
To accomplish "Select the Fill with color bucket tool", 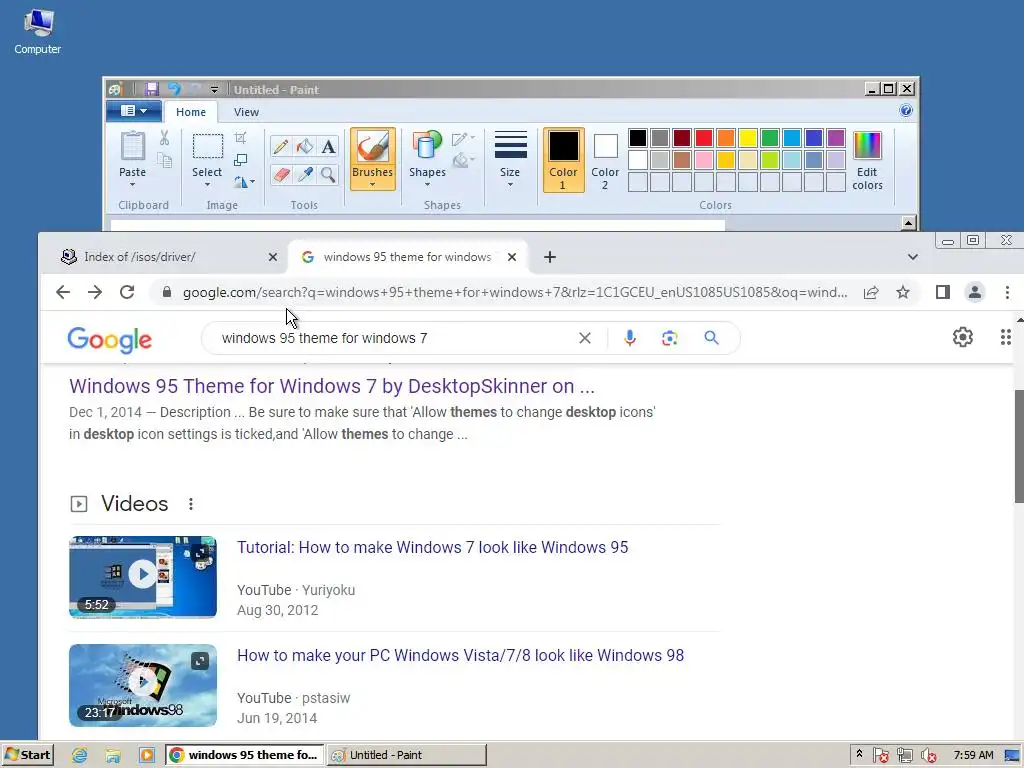I will click(x=304, y=146).
